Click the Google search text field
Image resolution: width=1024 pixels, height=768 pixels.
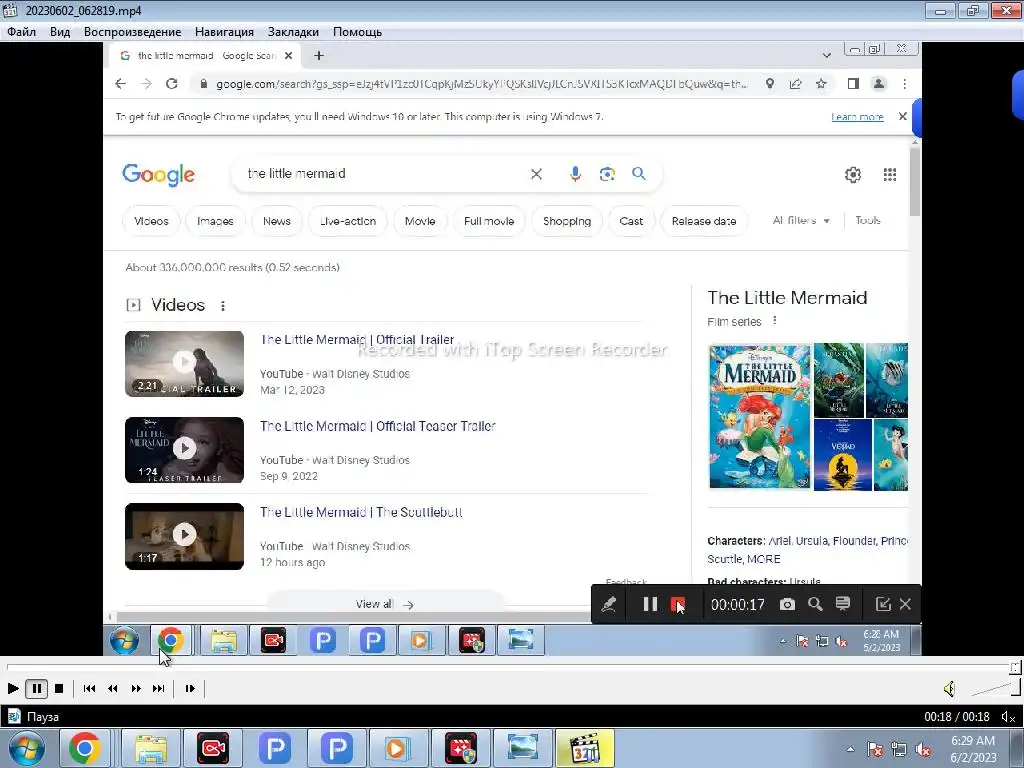click(x=385, y=174)
